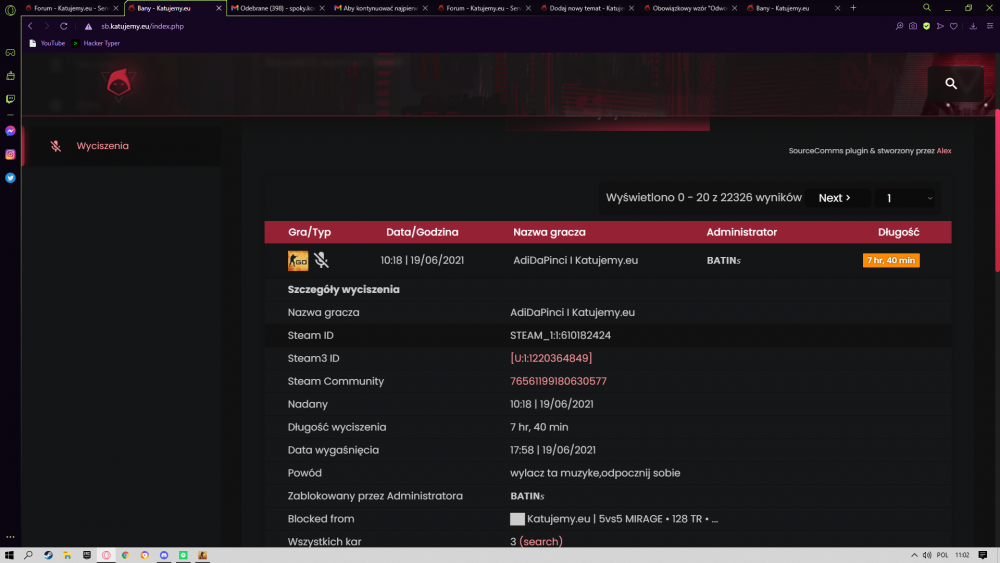1000x563 pixels.
Task: Click the reason text wylacz ta muzyke
Action: tap(595, 473)
